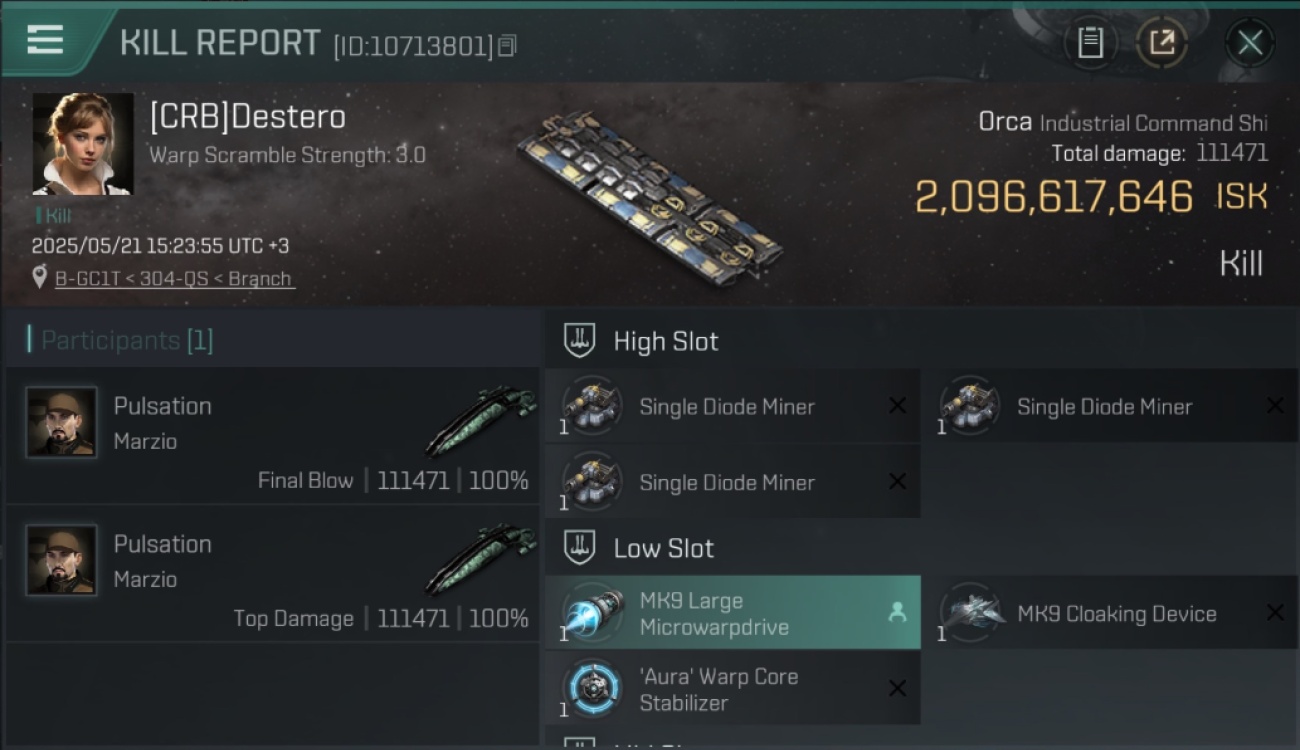Click the Orca ship image
1300x750 pixels.
point(650,195)
